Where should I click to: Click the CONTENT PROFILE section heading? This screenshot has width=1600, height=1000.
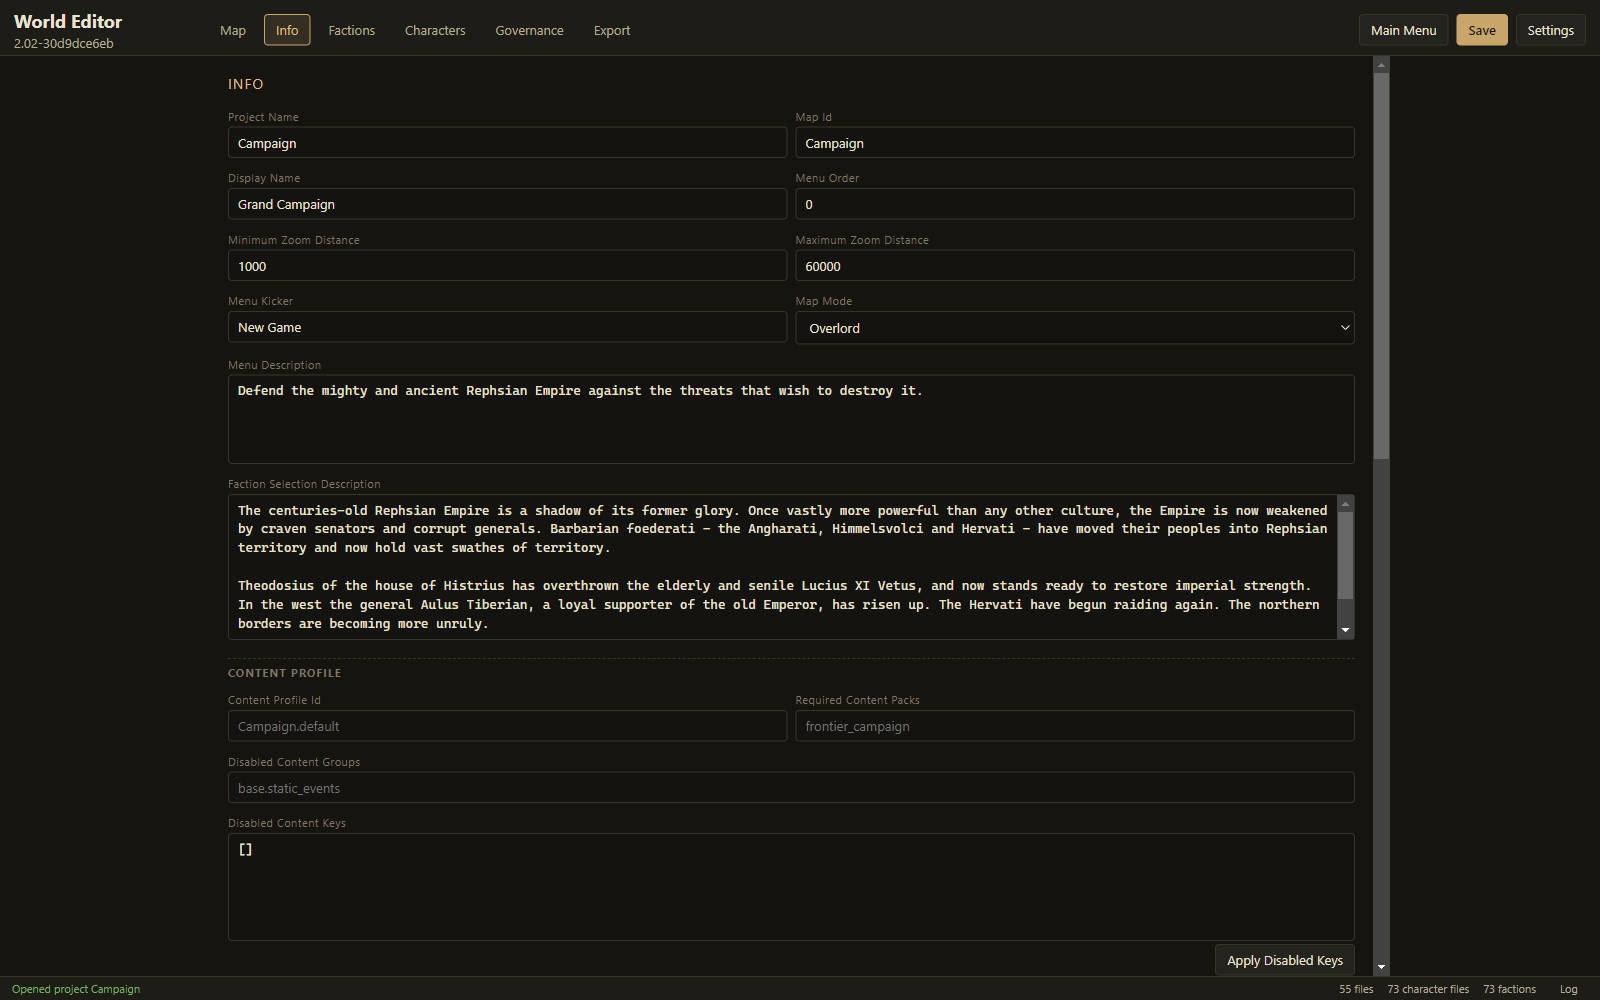(x=285, y=673)
